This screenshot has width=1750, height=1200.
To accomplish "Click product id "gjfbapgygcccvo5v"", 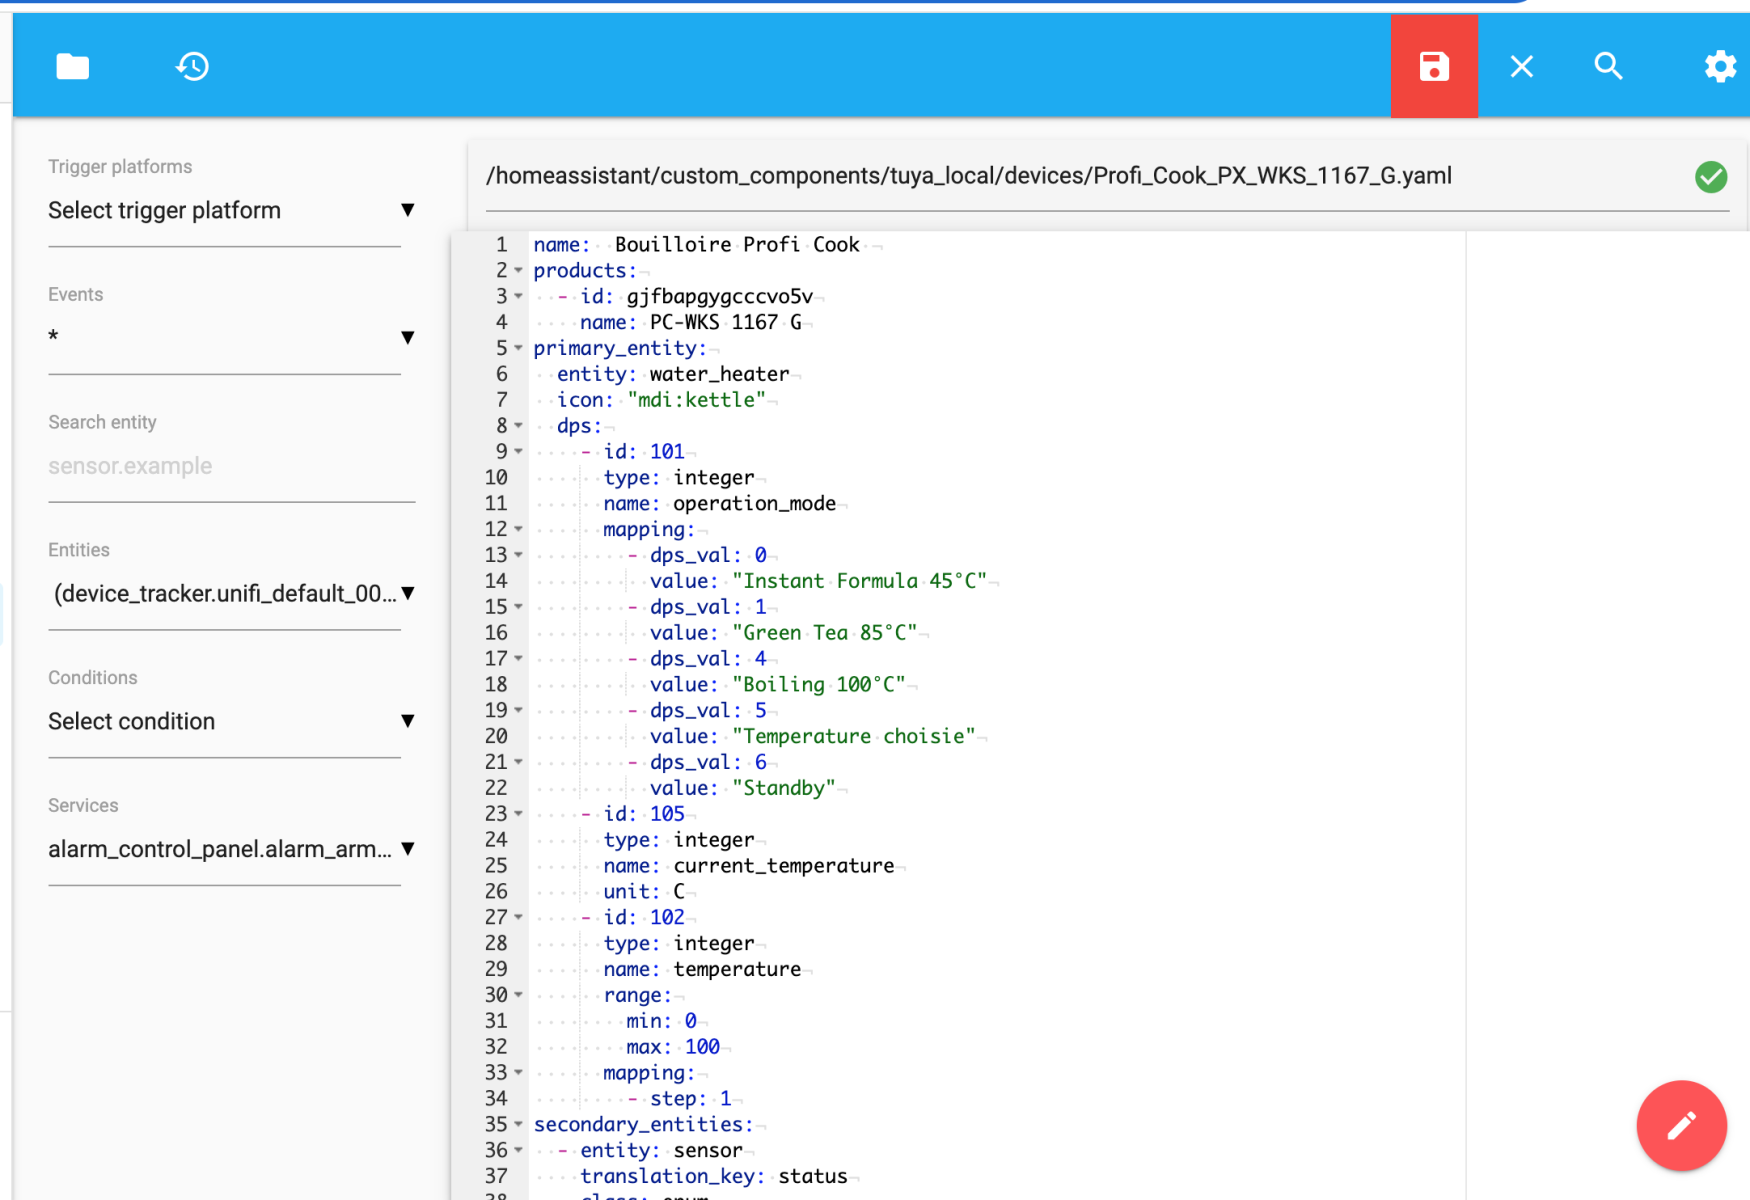I will 720,297.
